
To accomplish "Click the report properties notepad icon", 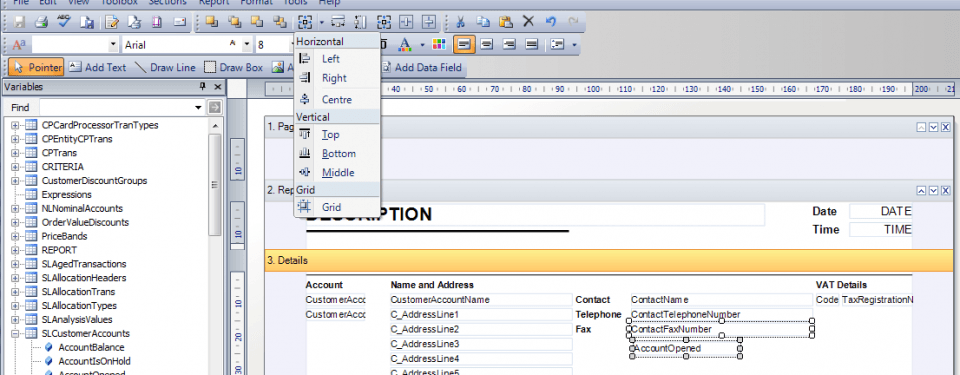I will 111,22.
